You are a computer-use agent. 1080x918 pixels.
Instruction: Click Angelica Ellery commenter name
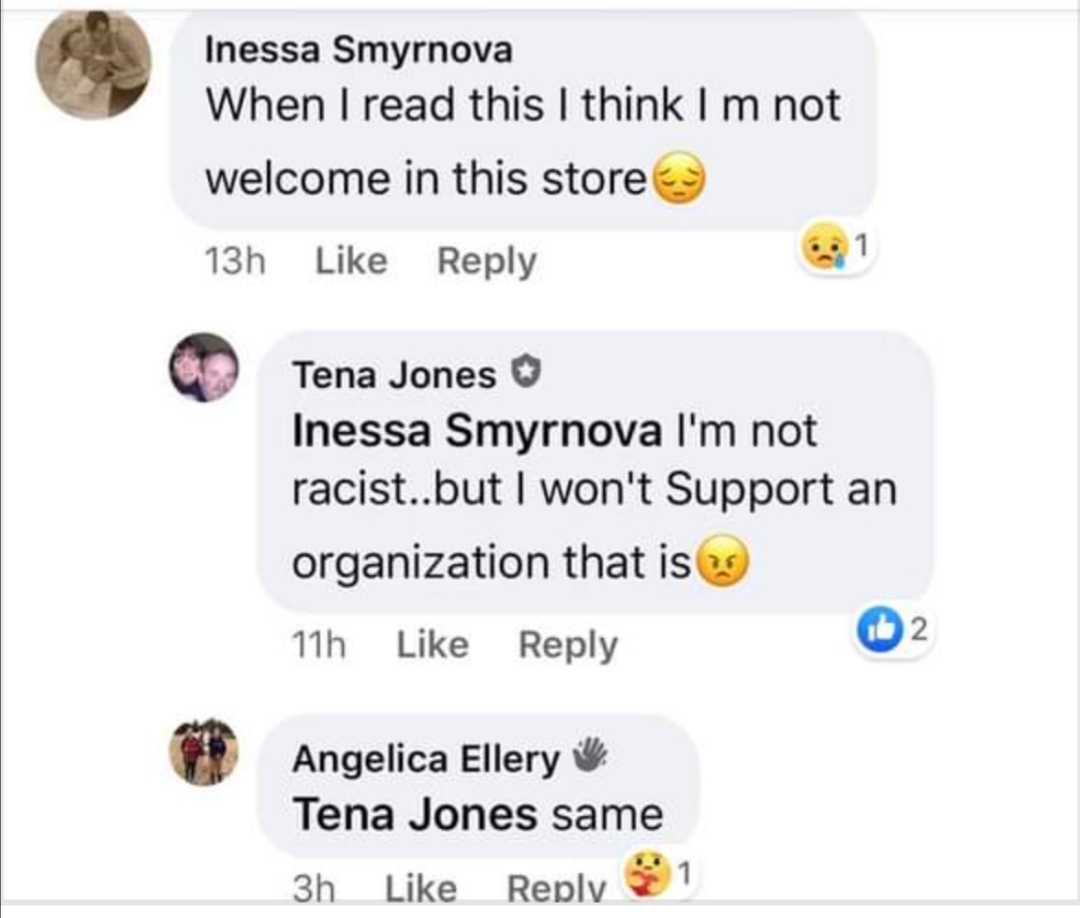coord(425,760)
